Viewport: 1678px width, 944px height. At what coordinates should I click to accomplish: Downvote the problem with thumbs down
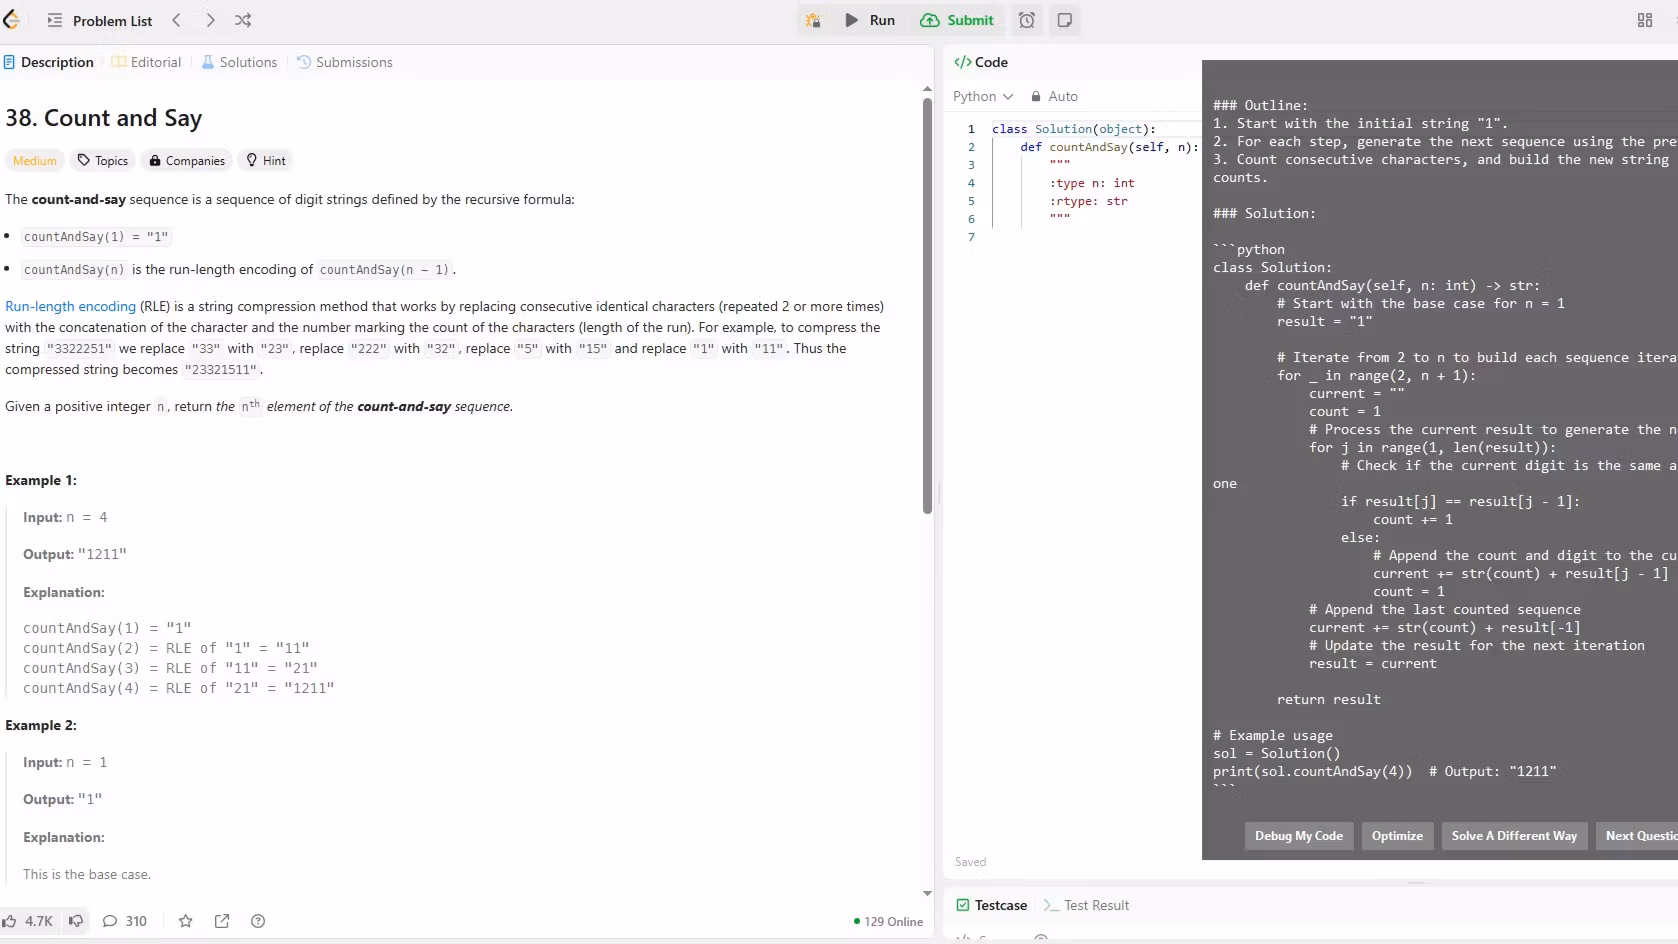(76, 921)
